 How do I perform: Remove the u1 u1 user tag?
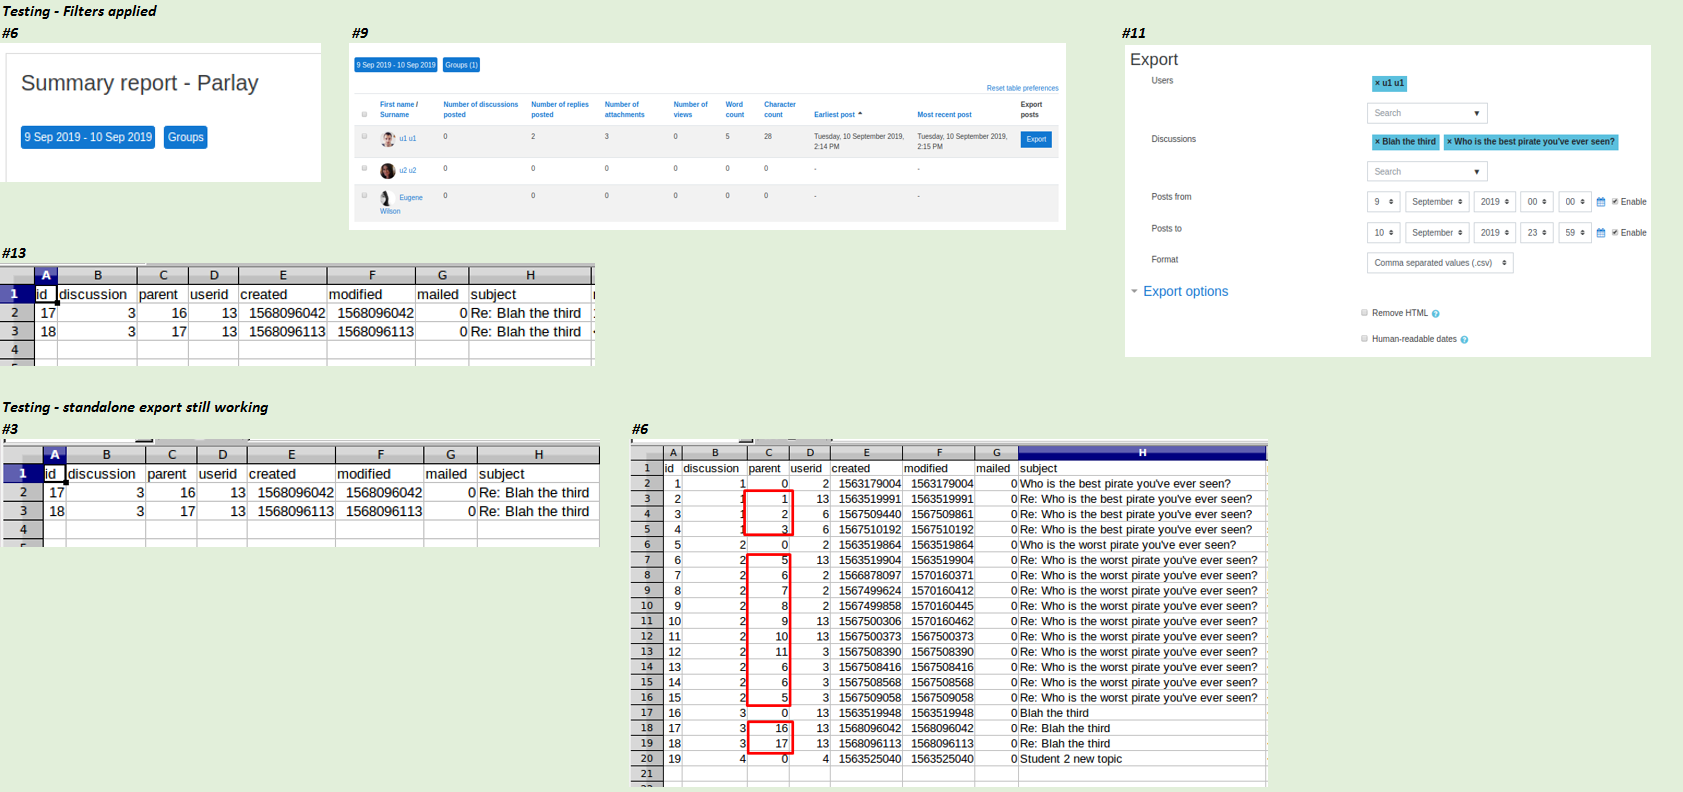click(1389, 83)
